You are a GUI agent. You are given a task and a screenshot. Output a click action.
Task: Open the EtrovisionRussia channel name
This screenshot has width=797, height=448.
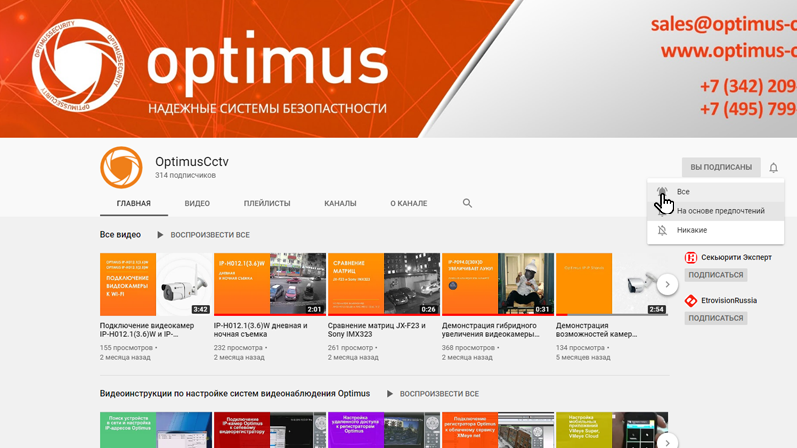tap(729, 301)
